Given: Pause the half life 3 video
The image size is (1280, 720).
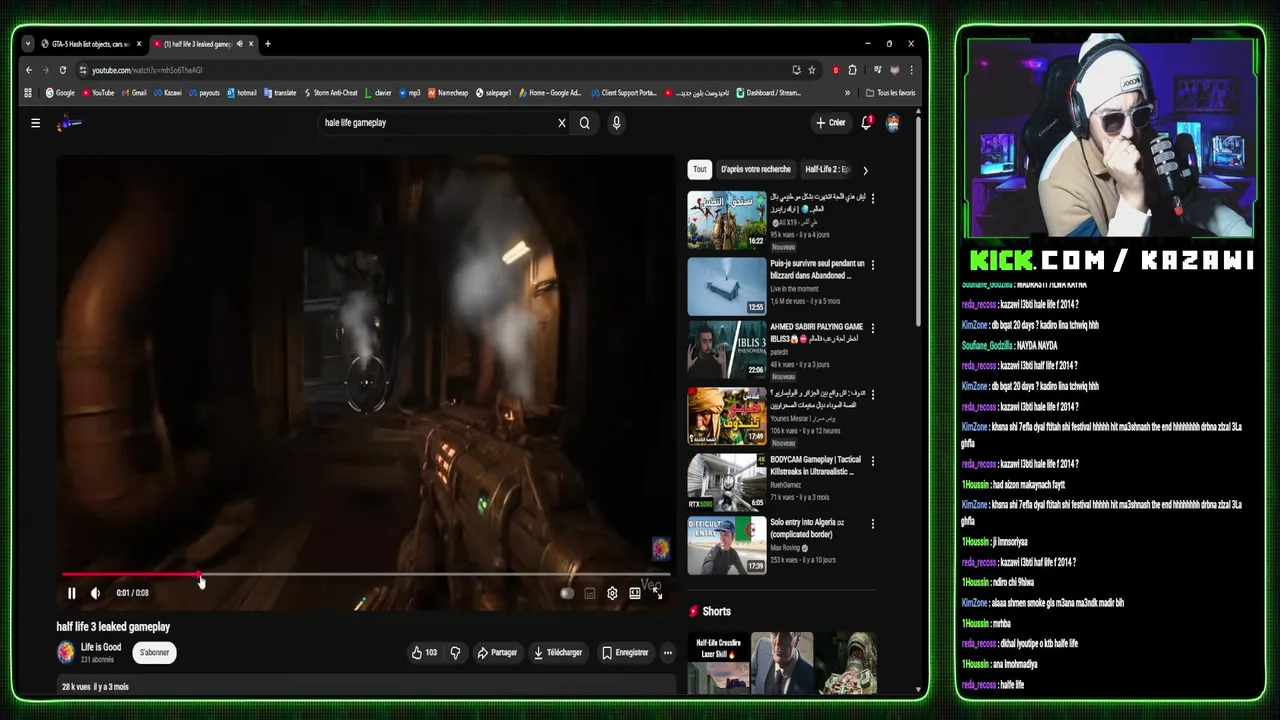Looking at the screenshot, I should click(72, 593).
